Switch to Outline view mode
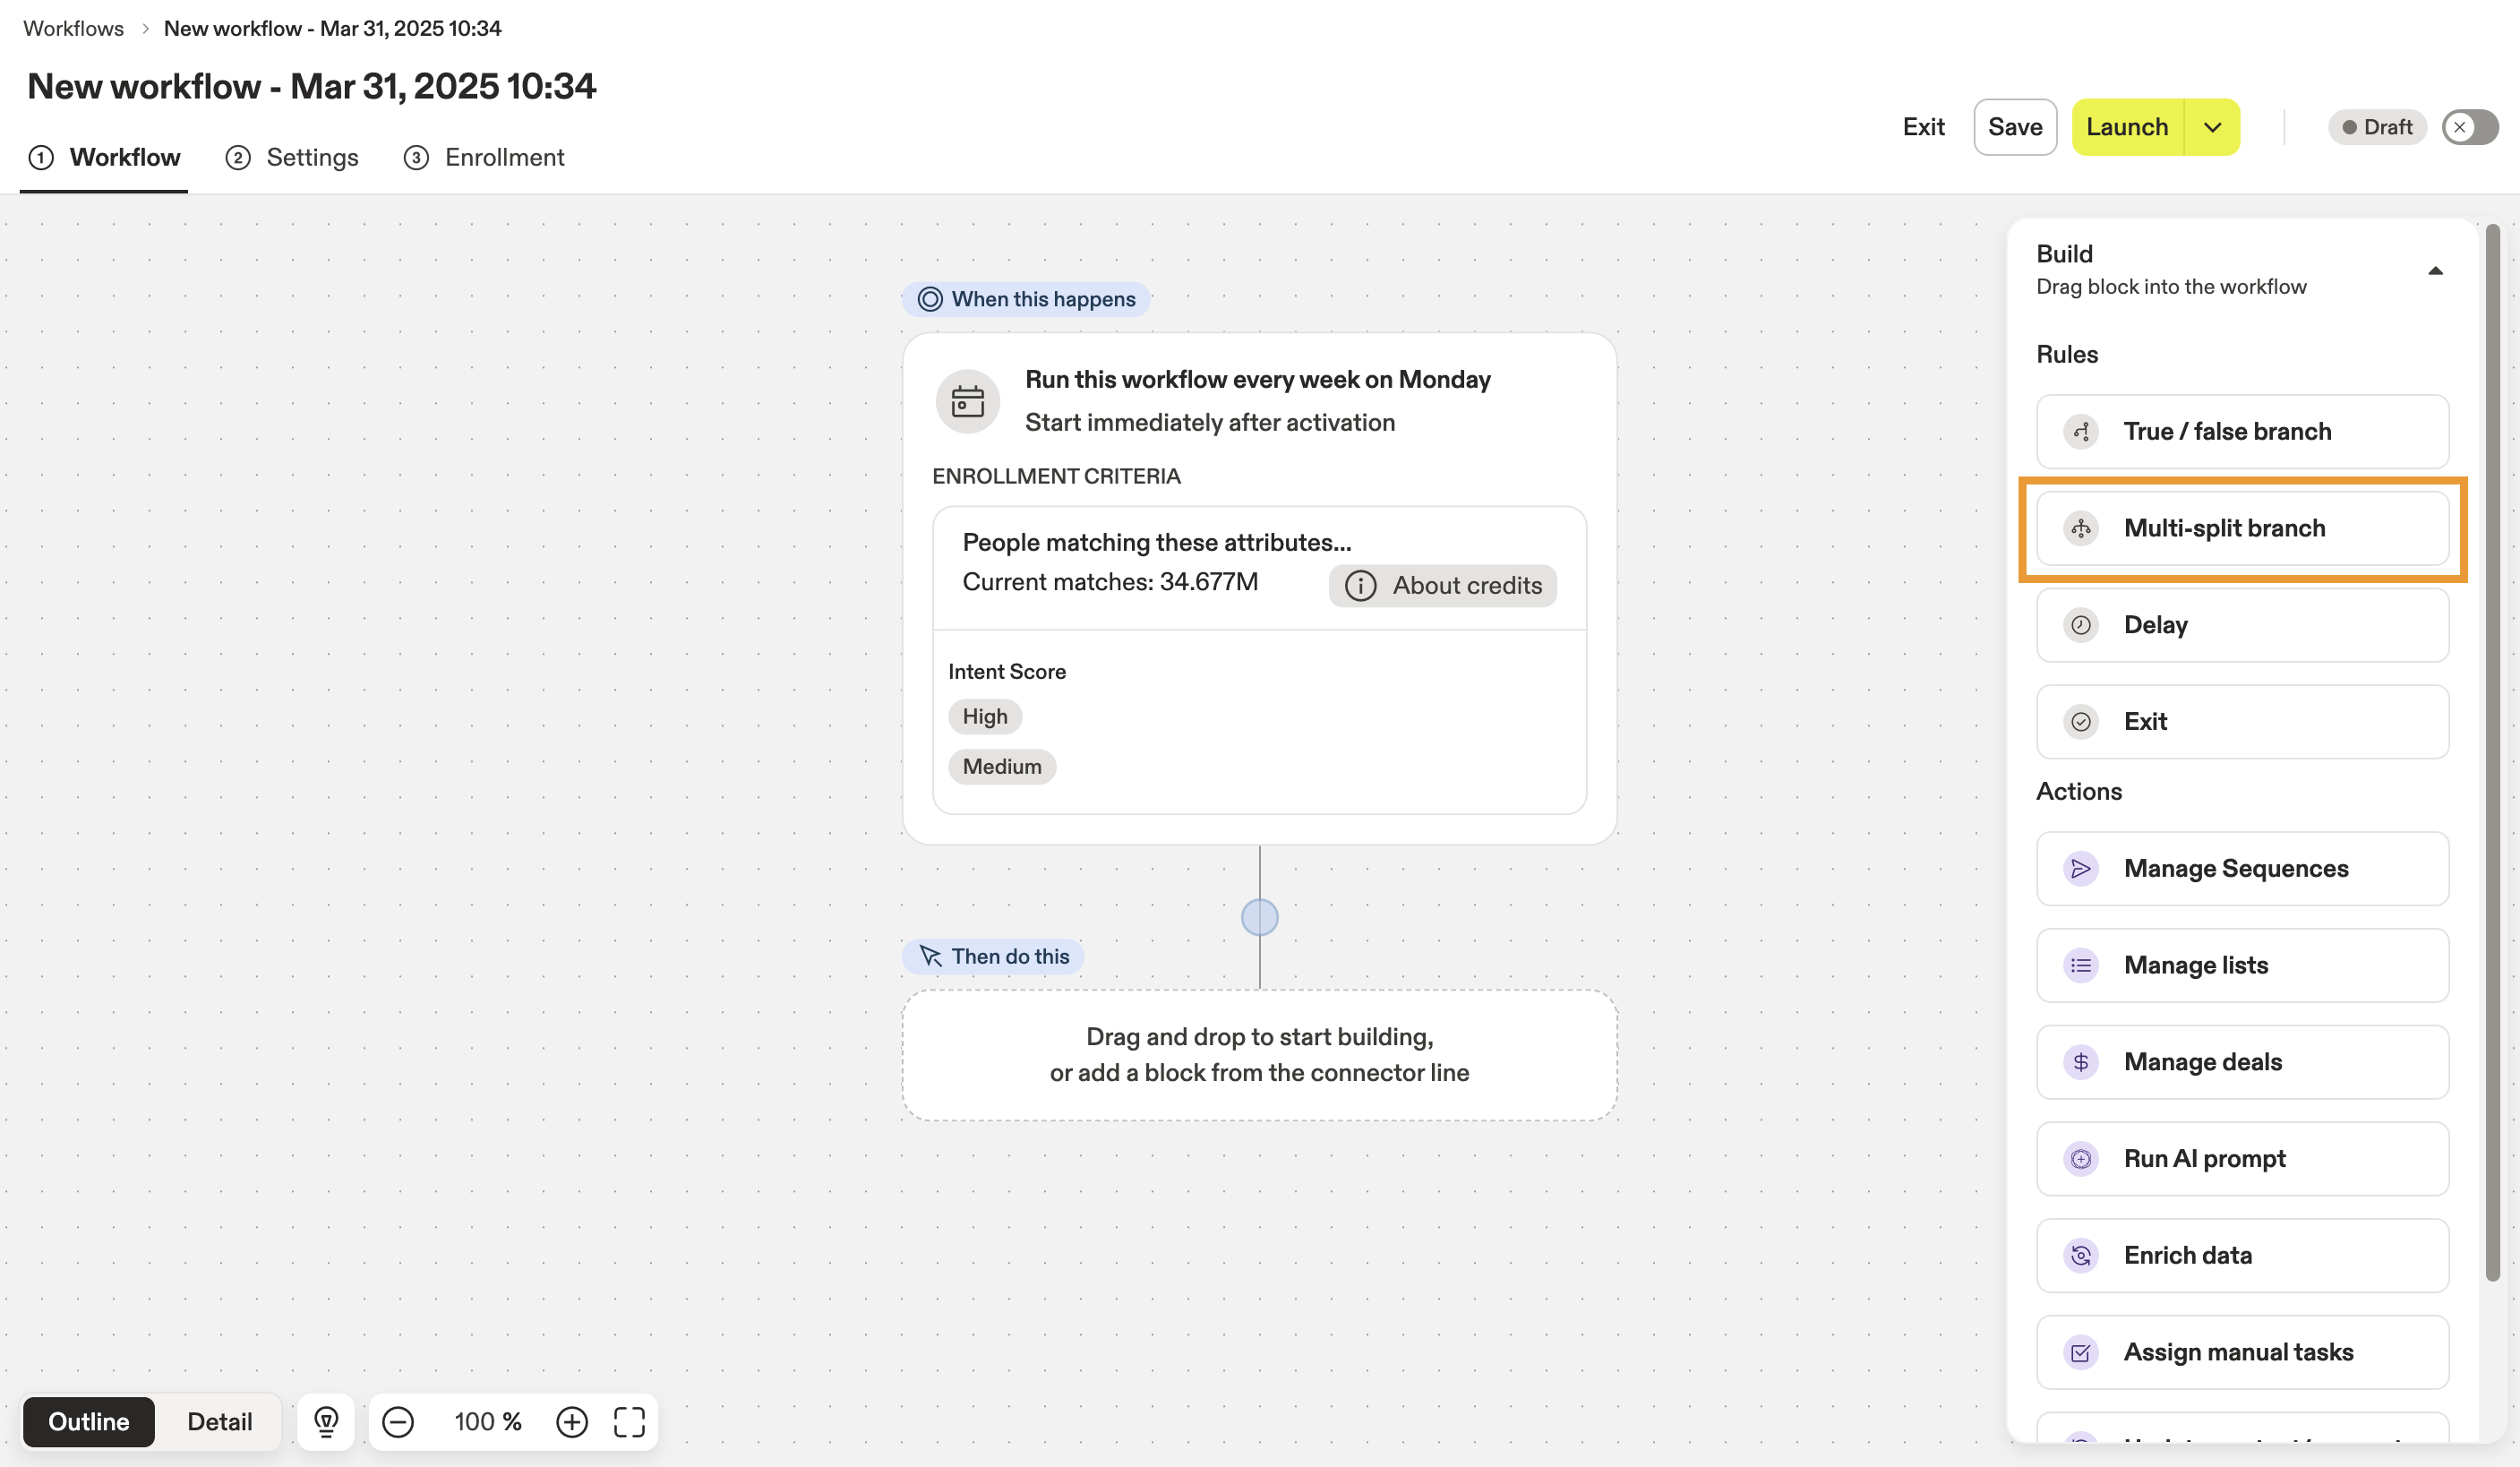2520x1467 pixels. click(89, 1421)
